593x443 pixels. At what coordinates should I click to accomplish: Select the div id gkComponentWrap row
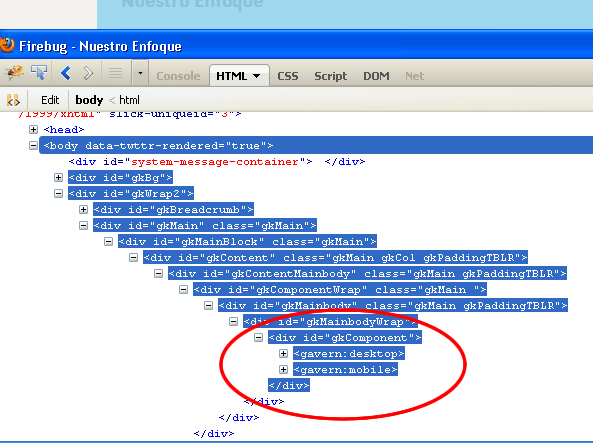(340, 289)
